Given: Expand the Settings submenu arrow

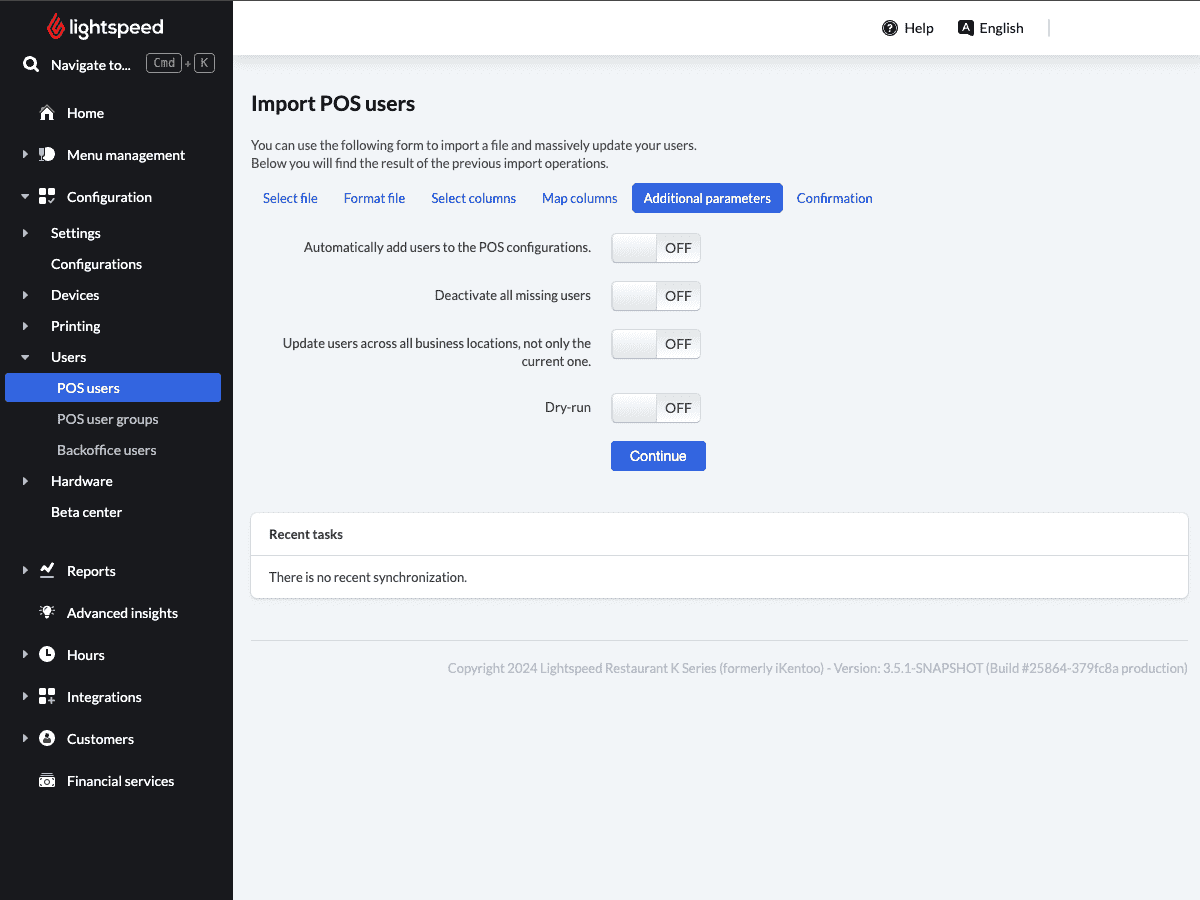Looking at the screenshot, I should click(x=25, y=233).
